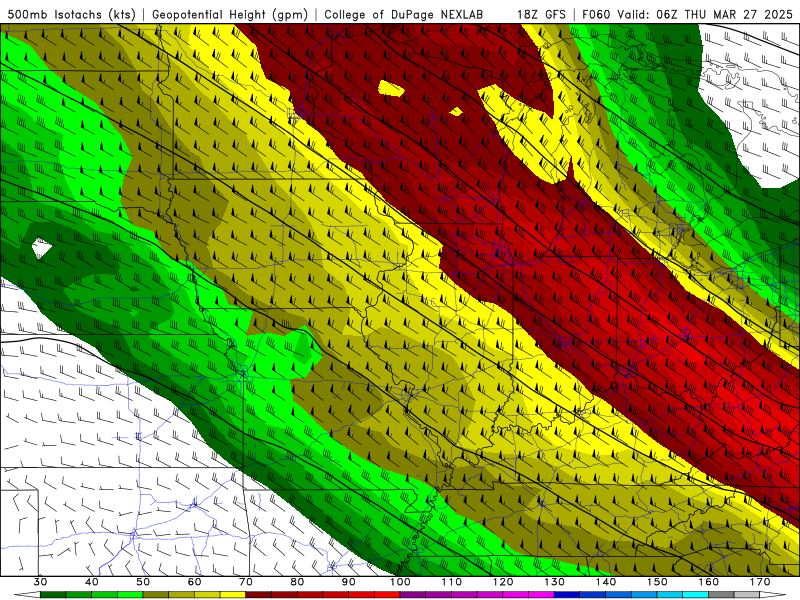Click the 90 label on the color scale
Image resolution: width=800 pixels, height=600 pixels.
pos(349,582)
